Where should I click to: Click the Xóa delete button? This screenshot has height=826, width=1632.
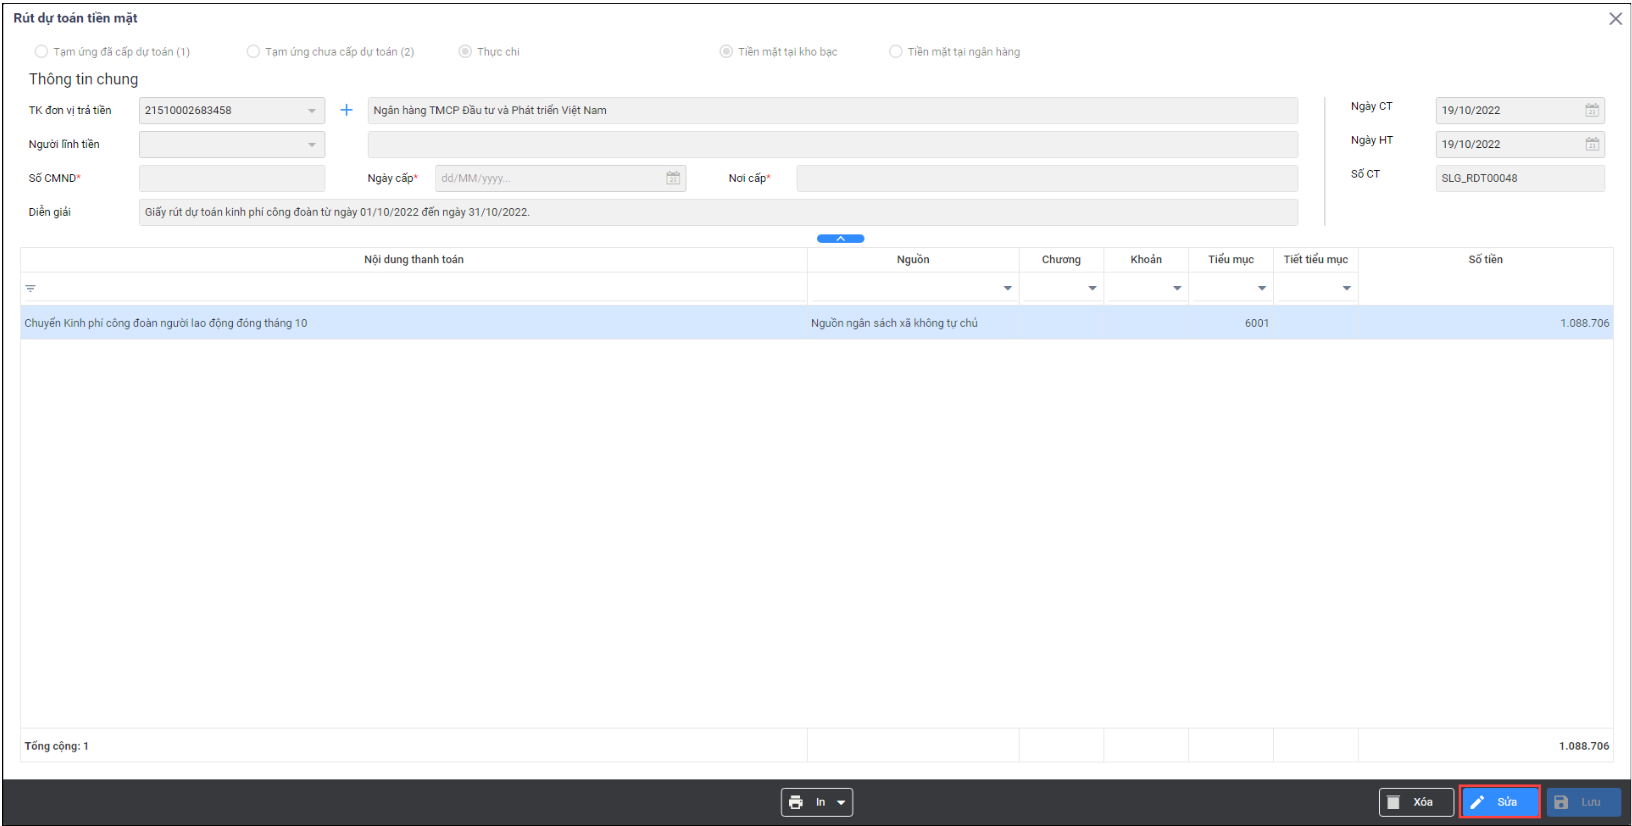pos(1416,802)
